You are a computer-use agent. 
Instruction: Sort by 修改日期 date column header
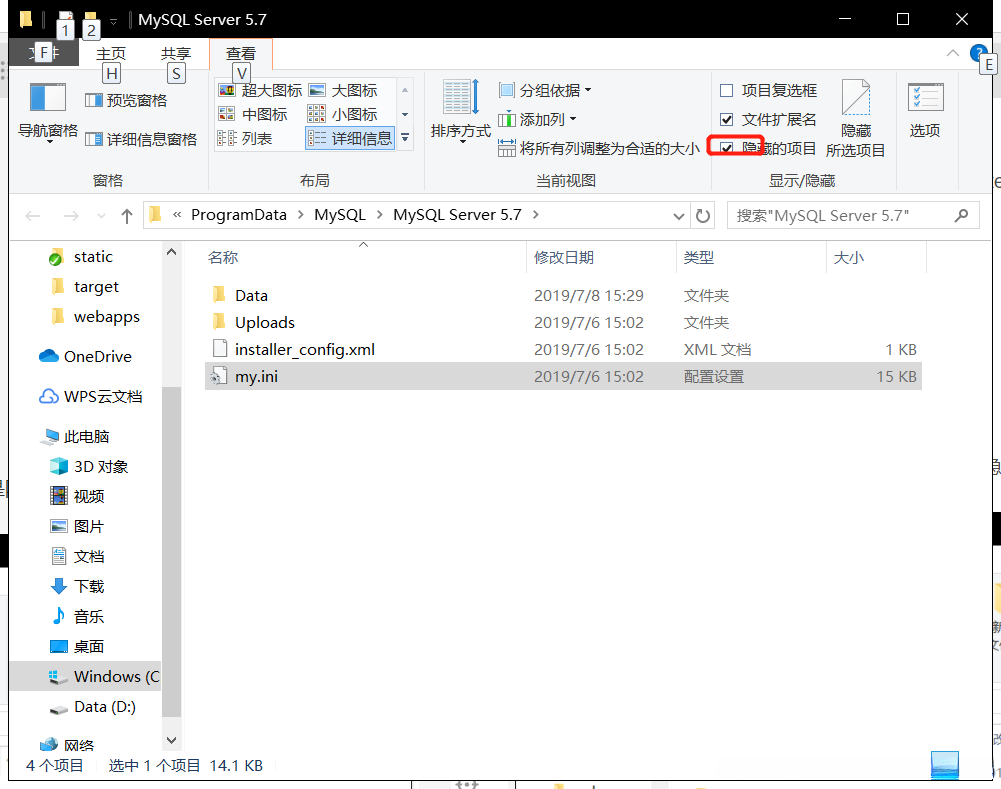pos(601,257)
